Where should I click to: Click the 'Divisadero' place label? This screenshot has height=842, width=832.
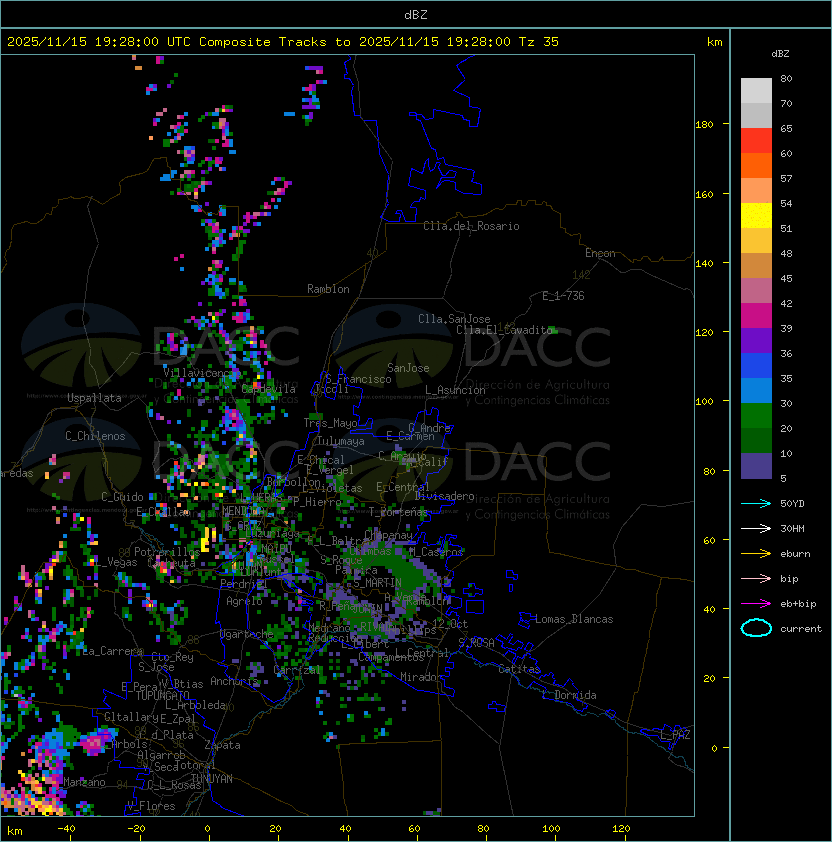coord(445,496)
